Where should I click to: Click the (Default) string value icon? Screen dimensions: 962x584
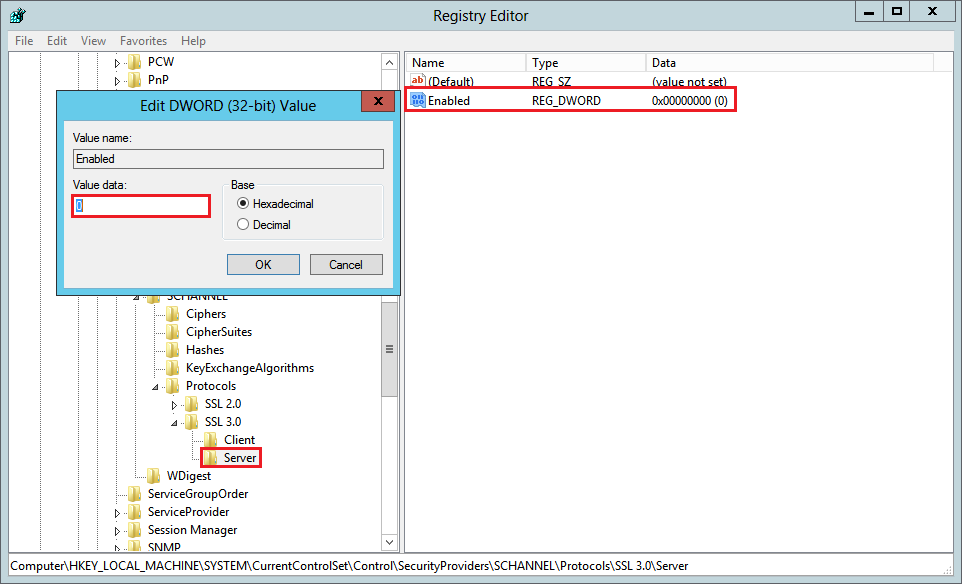pyautogui.click(x=418, y=81)
